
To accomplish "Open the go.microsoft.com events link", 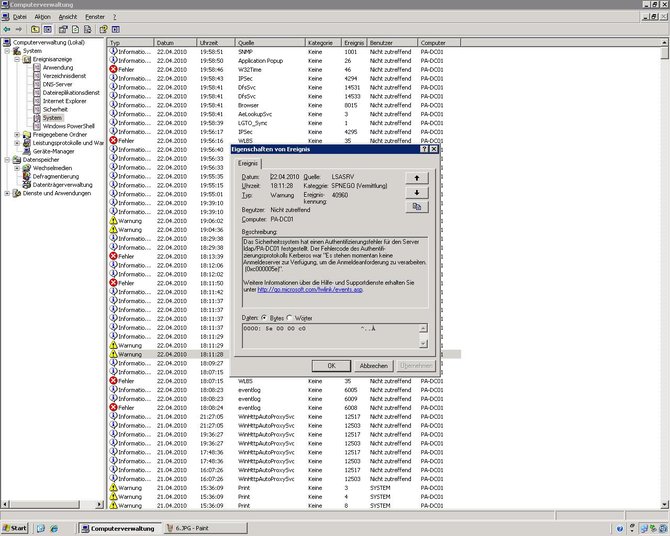I will (310, 289).
